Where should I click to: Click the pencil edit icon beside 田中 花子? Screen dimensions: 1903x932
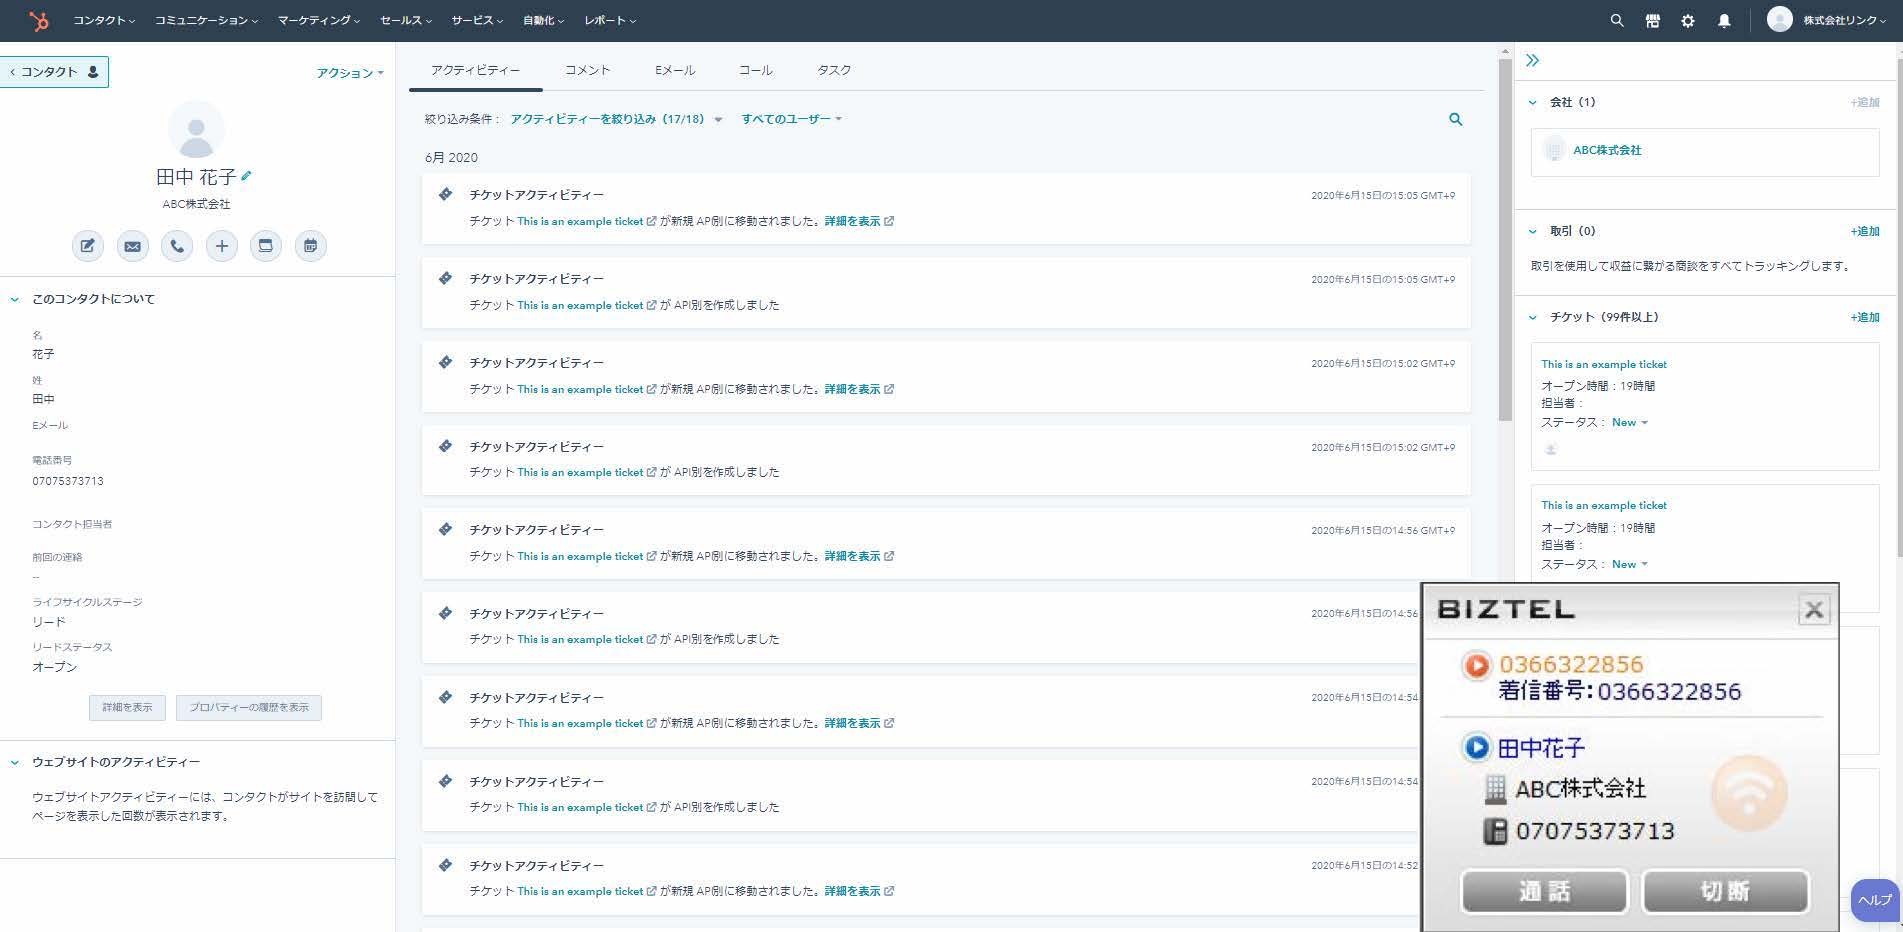click(x=247, y=176)
